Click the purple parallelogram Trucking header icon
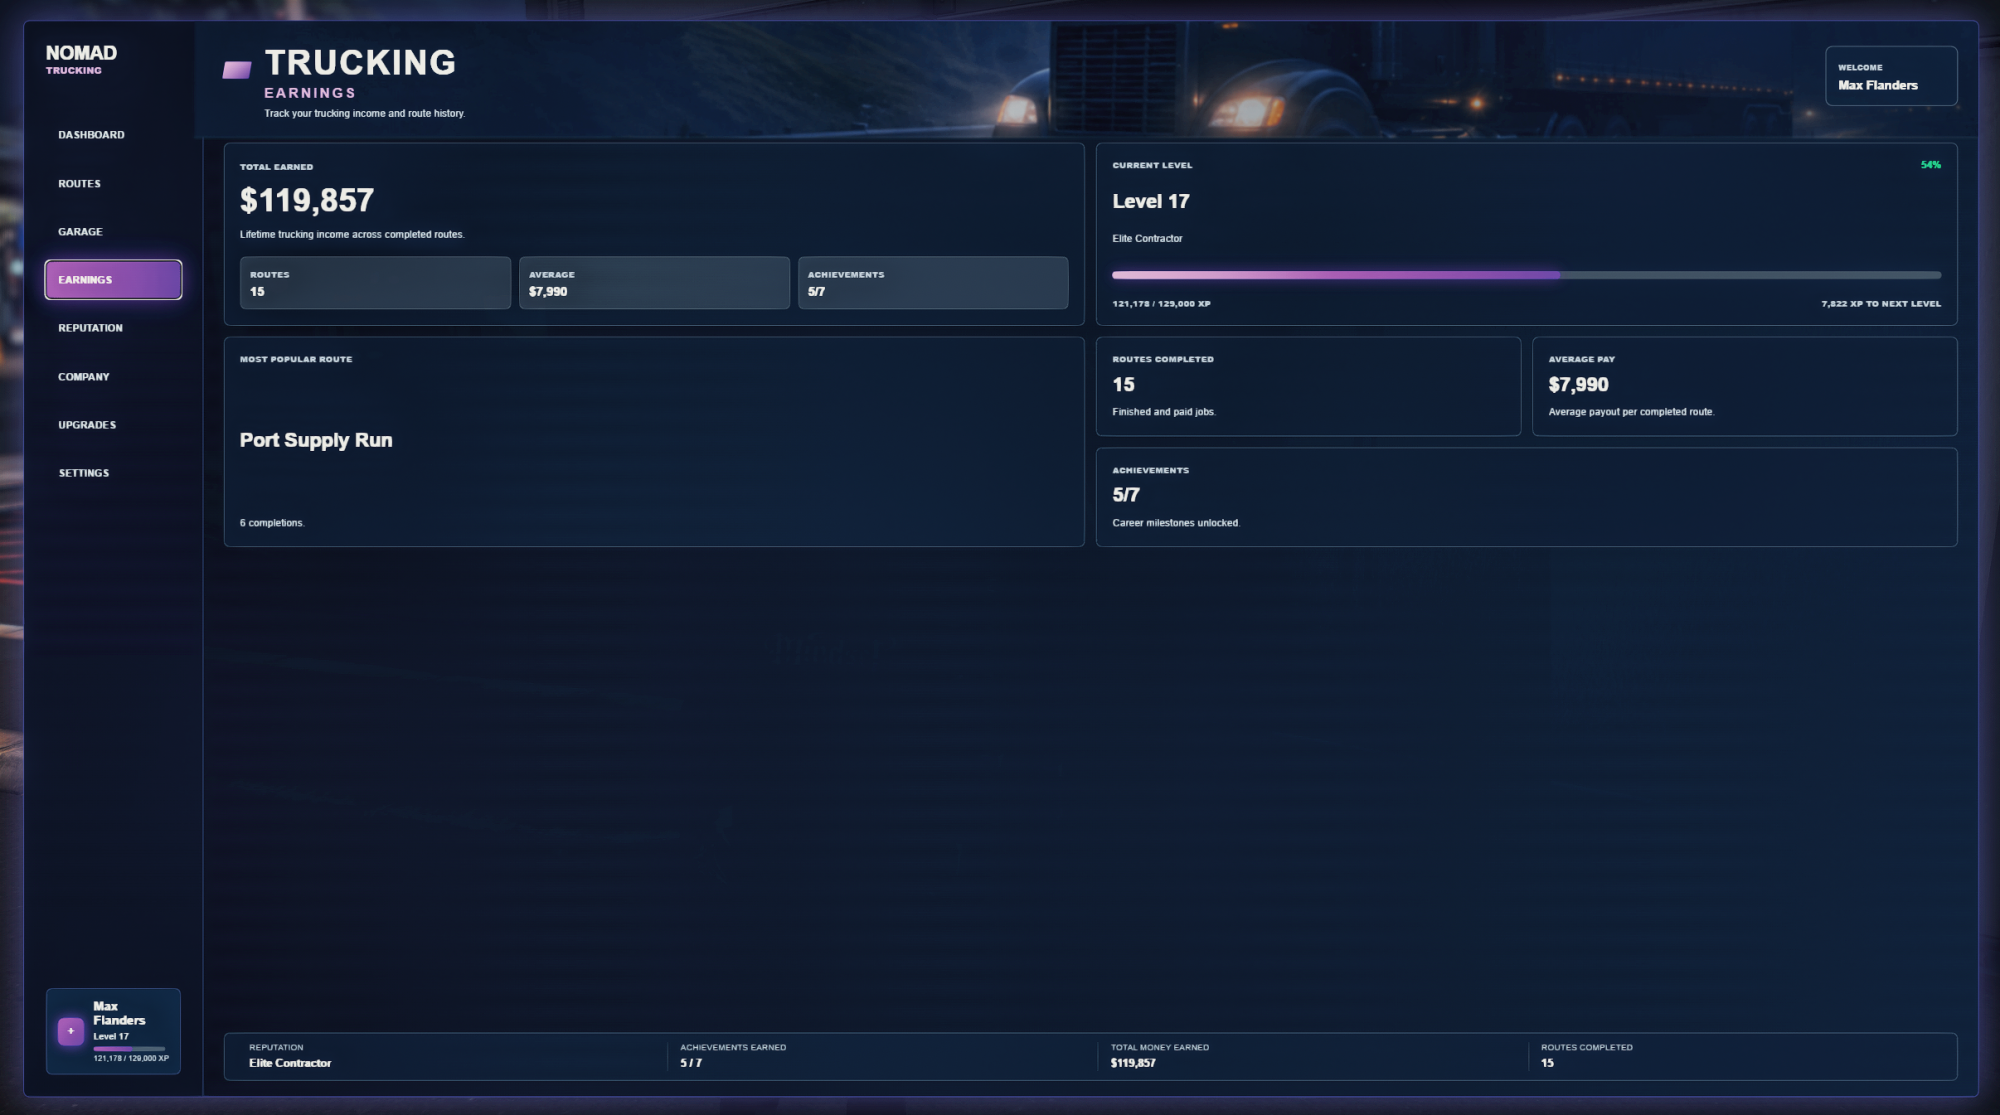Viewport: 2000px width, 1115px height. coord(237,70)
